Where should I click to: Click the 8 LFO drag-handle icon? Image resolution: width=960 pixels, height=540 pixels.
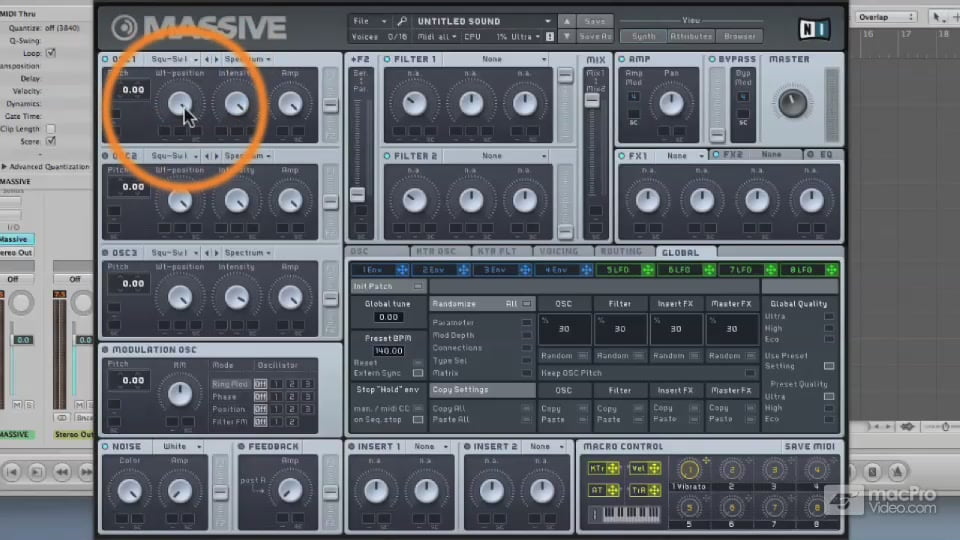tap(831, 270)
